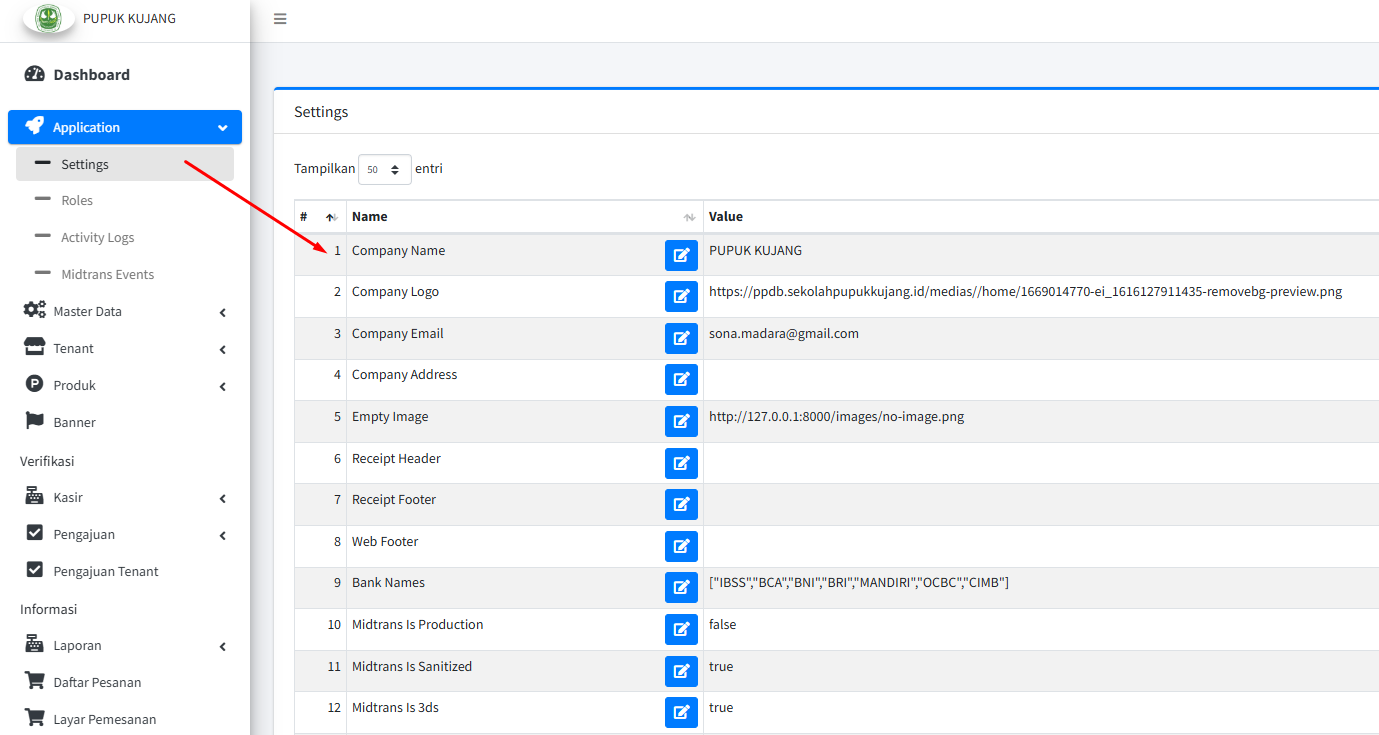The width and height of the screenshot is (1379, 735).
Task: Click the Pupuk Kujang logo
Action: tap(48, 18)
